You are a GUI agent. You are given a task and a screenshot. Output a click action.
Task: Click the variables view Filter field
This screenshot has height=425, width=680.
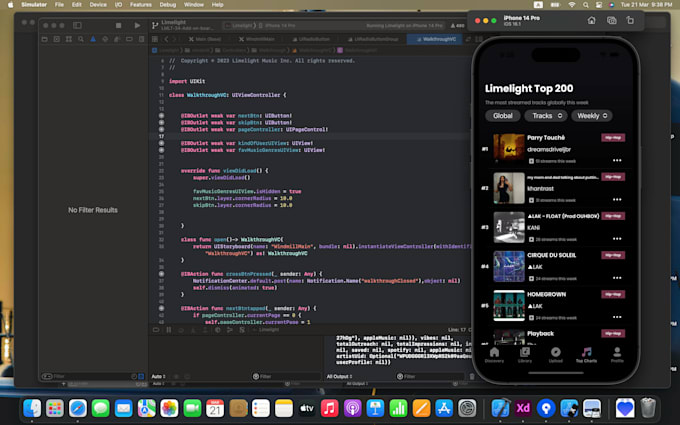point(286,376)
